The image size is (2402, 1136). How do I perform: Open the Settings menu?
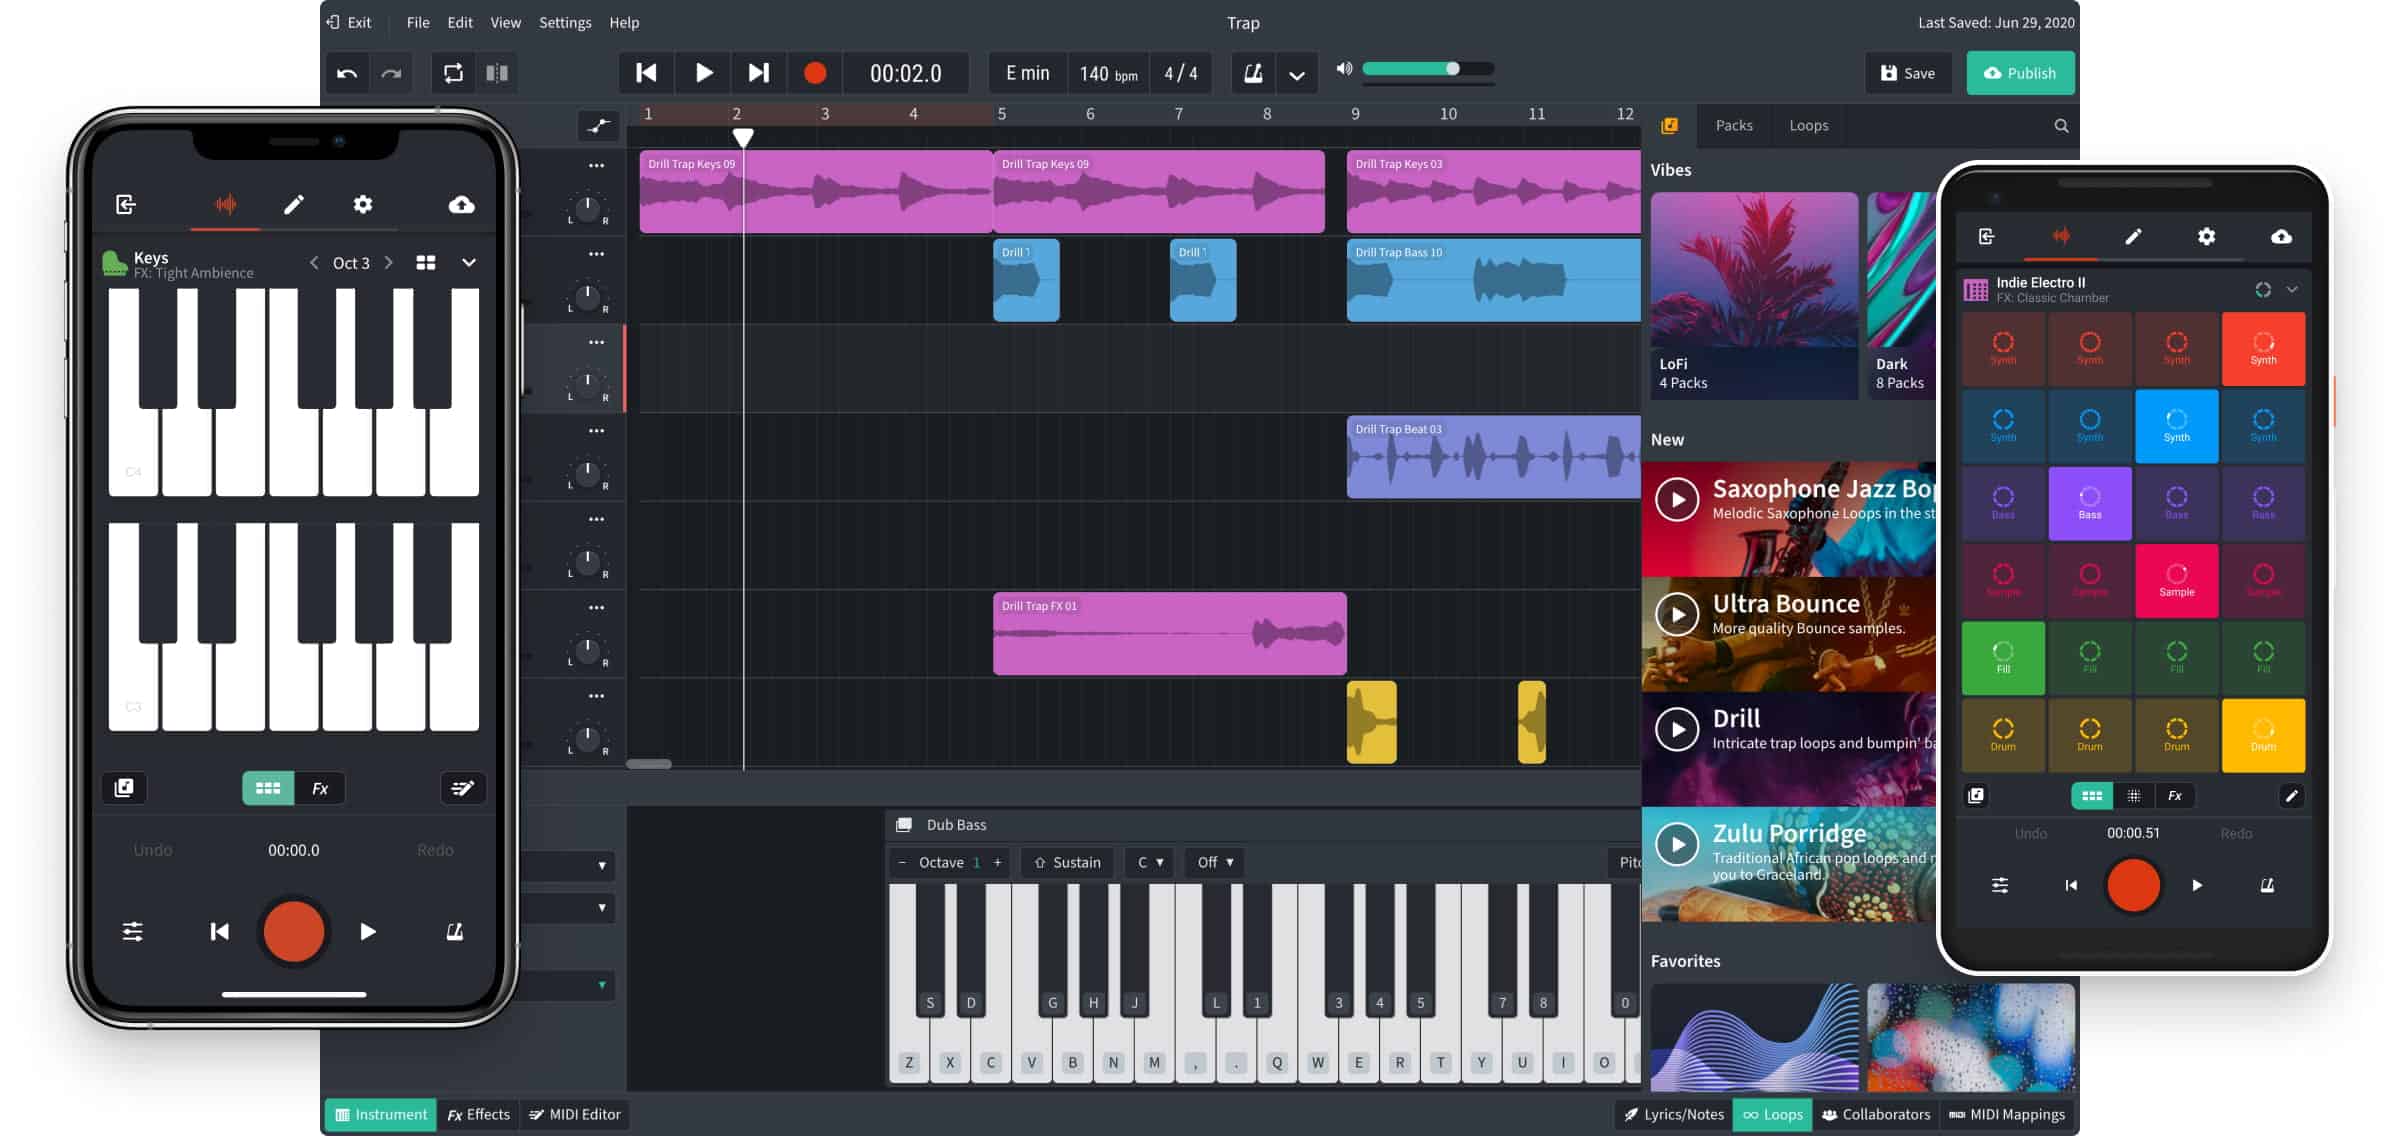click(564, 22)
